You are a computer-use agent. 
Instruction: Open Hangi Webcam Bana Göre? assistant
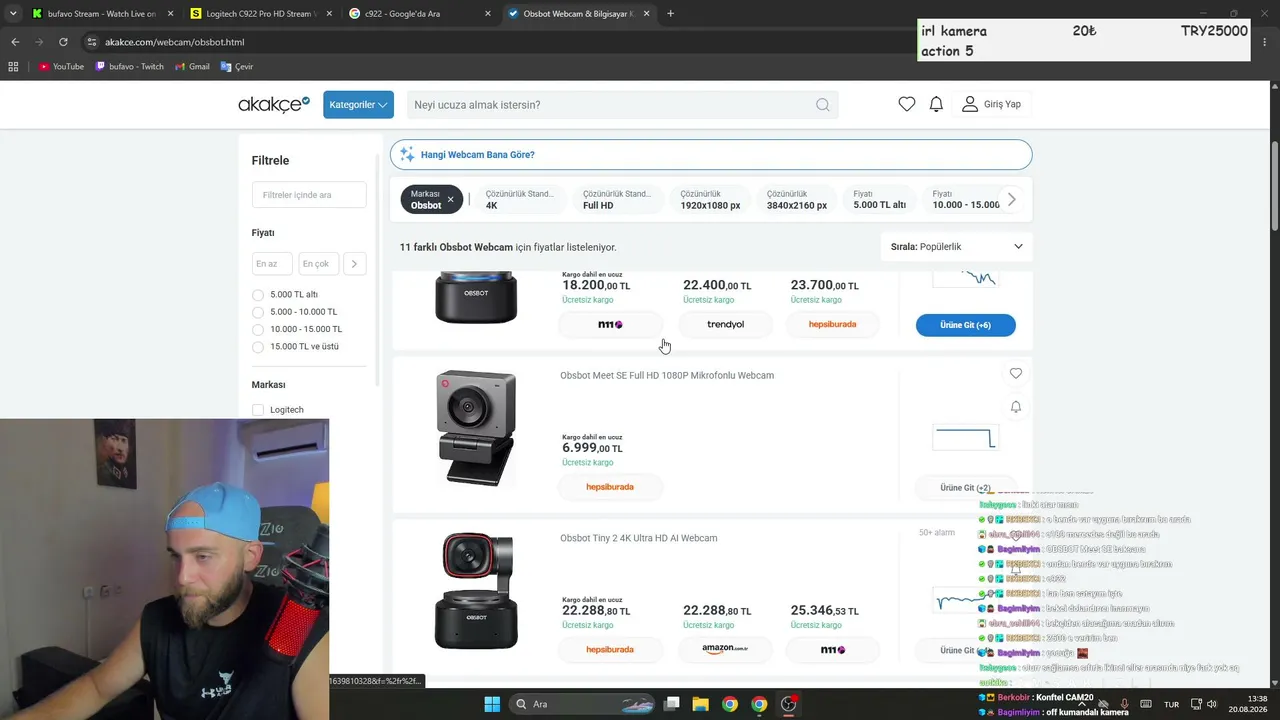click(x=711, y=155)
